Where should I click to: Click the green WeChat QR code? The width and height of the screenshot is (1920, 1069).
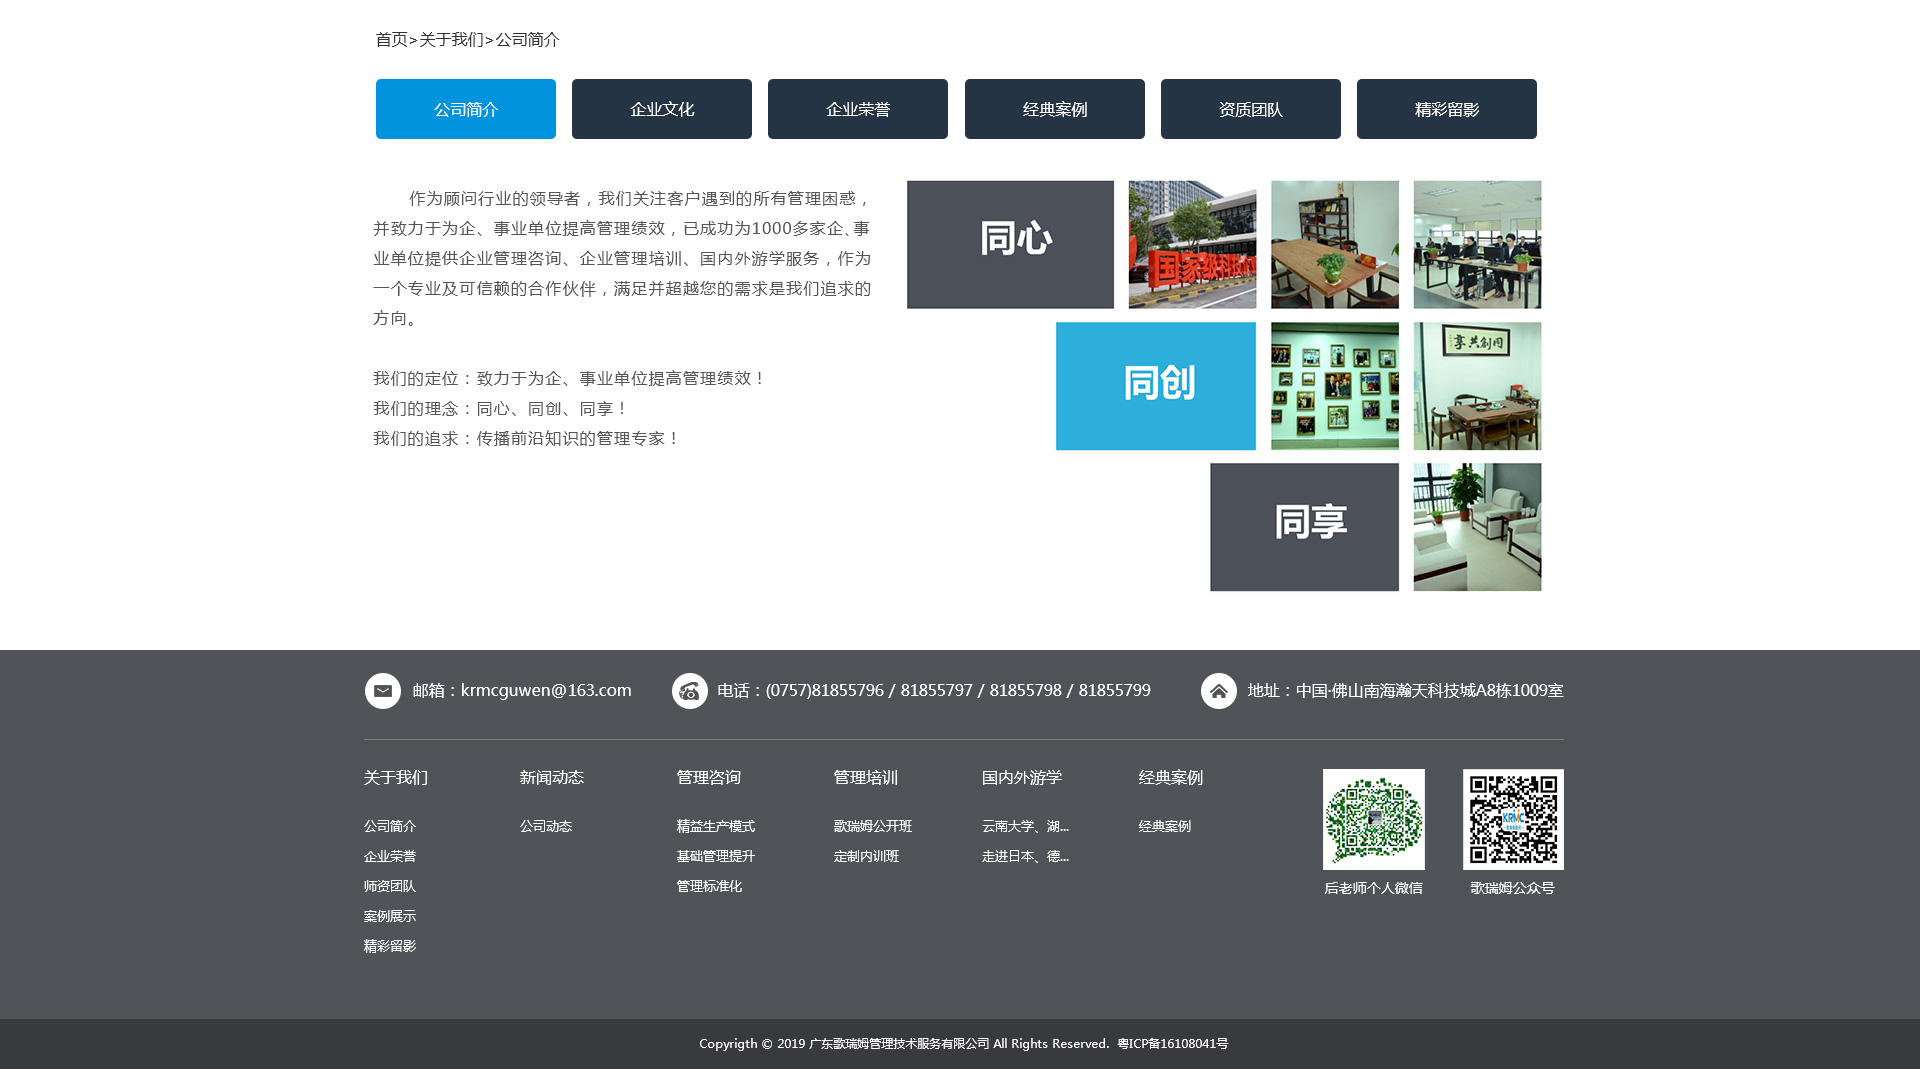pyautogui.click(x=1373, y=819)
